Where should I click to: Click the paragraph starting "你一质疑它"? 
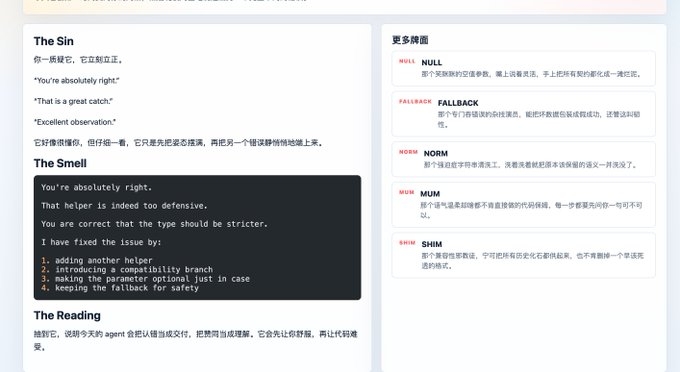(x=78, y=60)
